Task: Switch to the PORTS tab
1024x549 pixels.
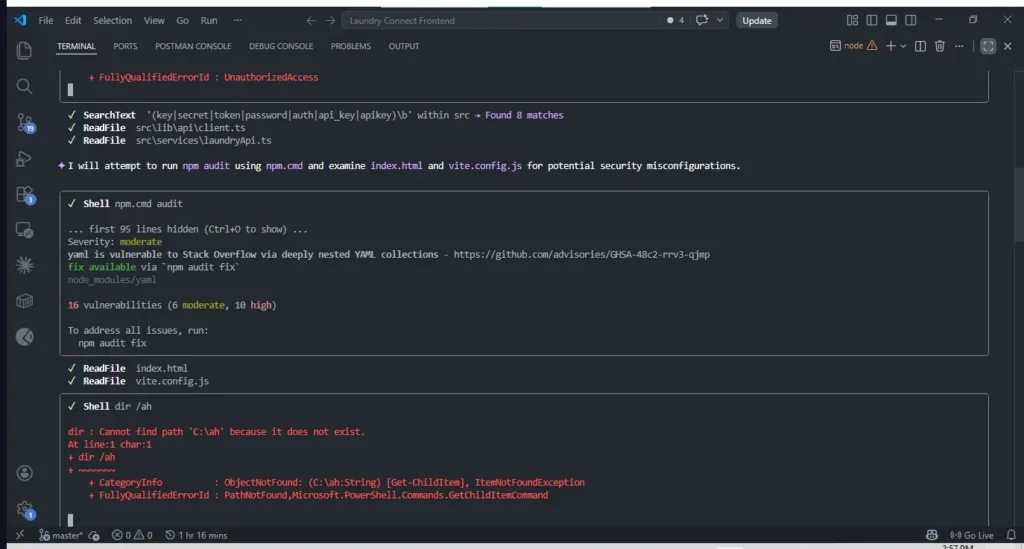Action: (125, 46)
